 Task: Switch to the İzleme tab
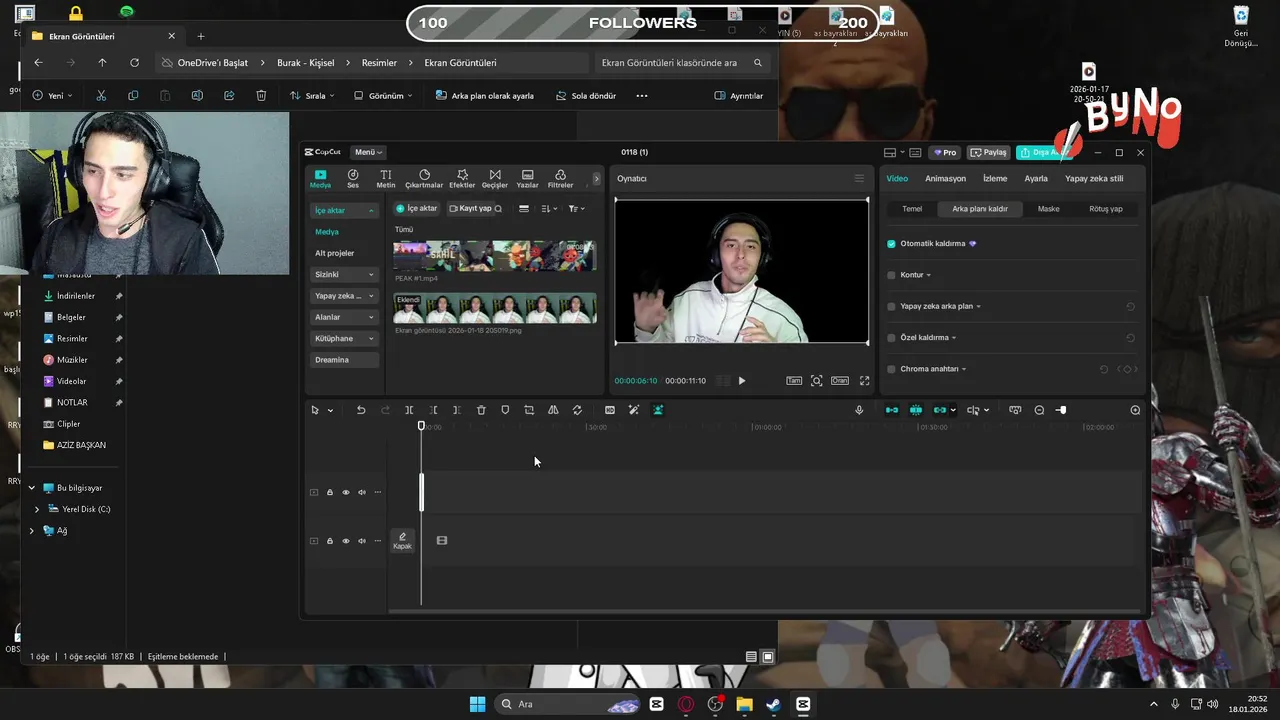tap(995, 179)
